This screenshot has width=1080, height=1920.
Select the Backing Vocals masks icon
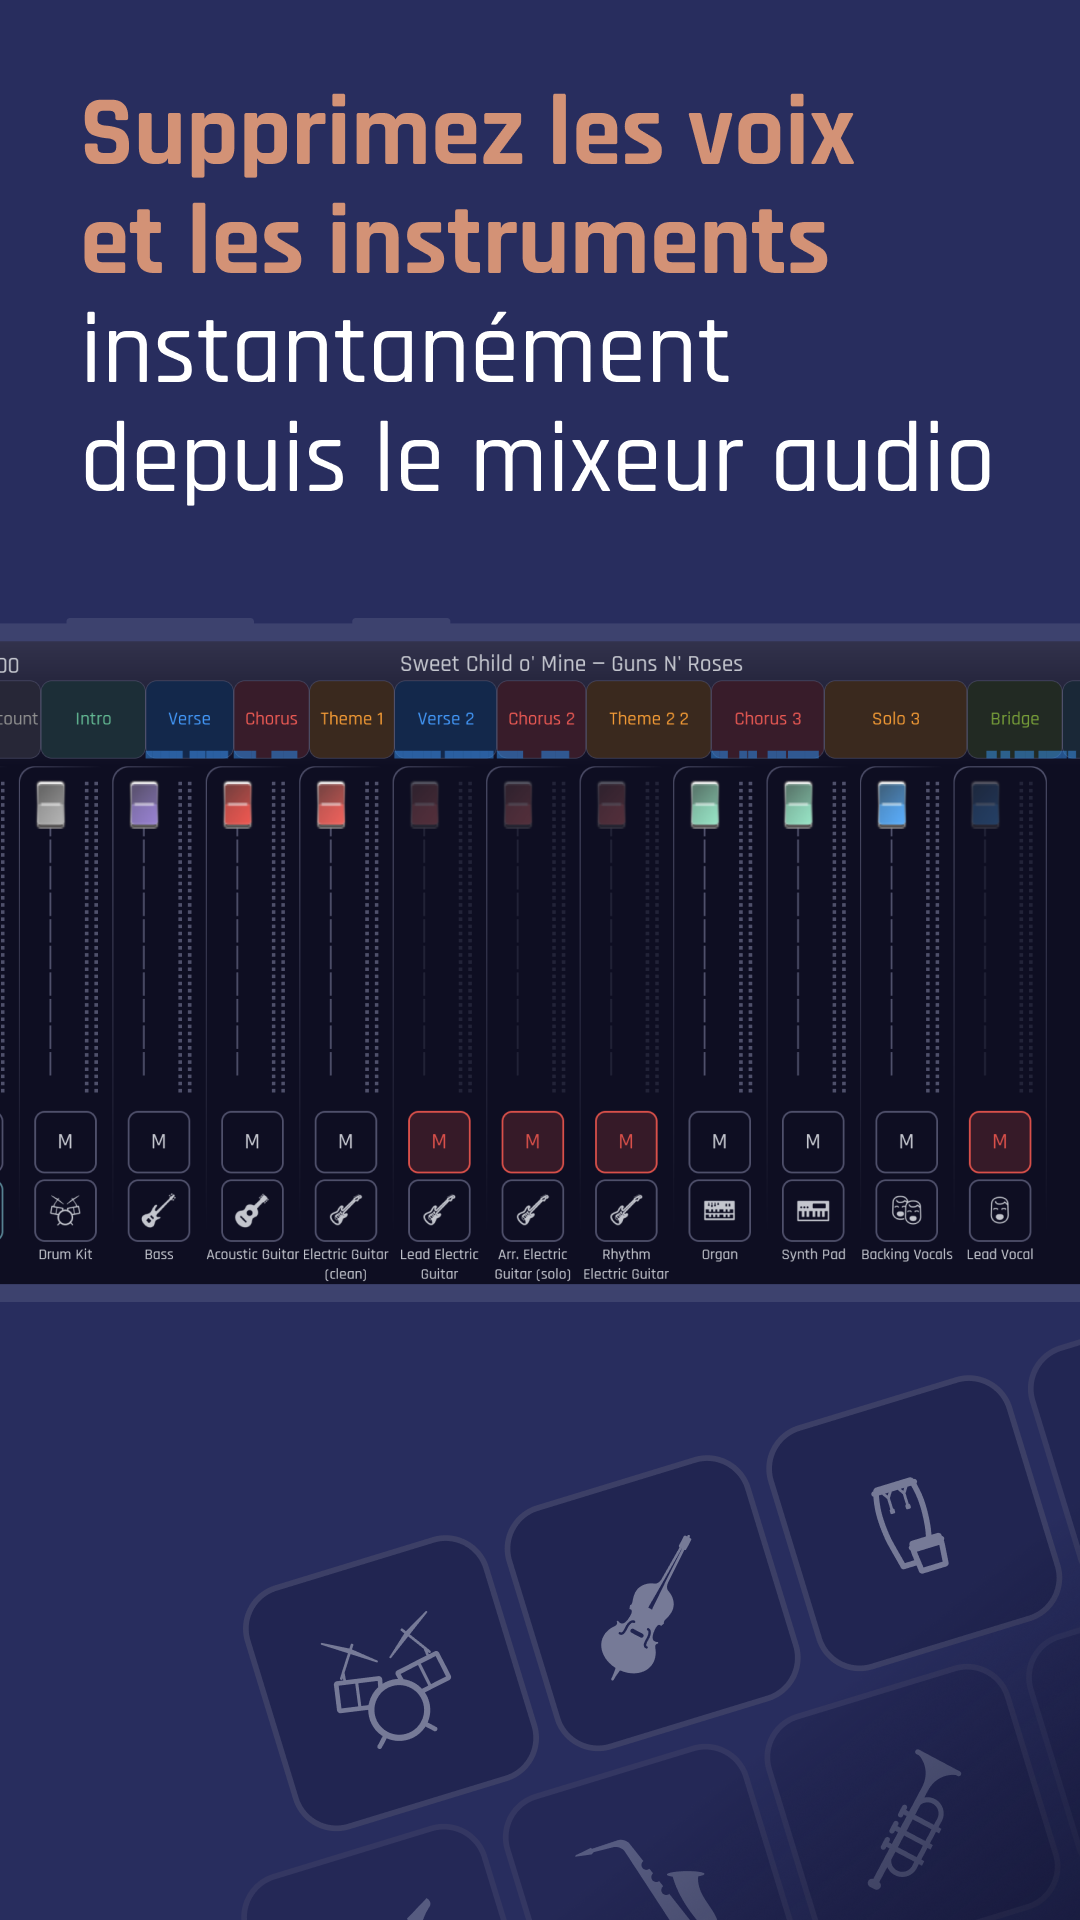907,1211
